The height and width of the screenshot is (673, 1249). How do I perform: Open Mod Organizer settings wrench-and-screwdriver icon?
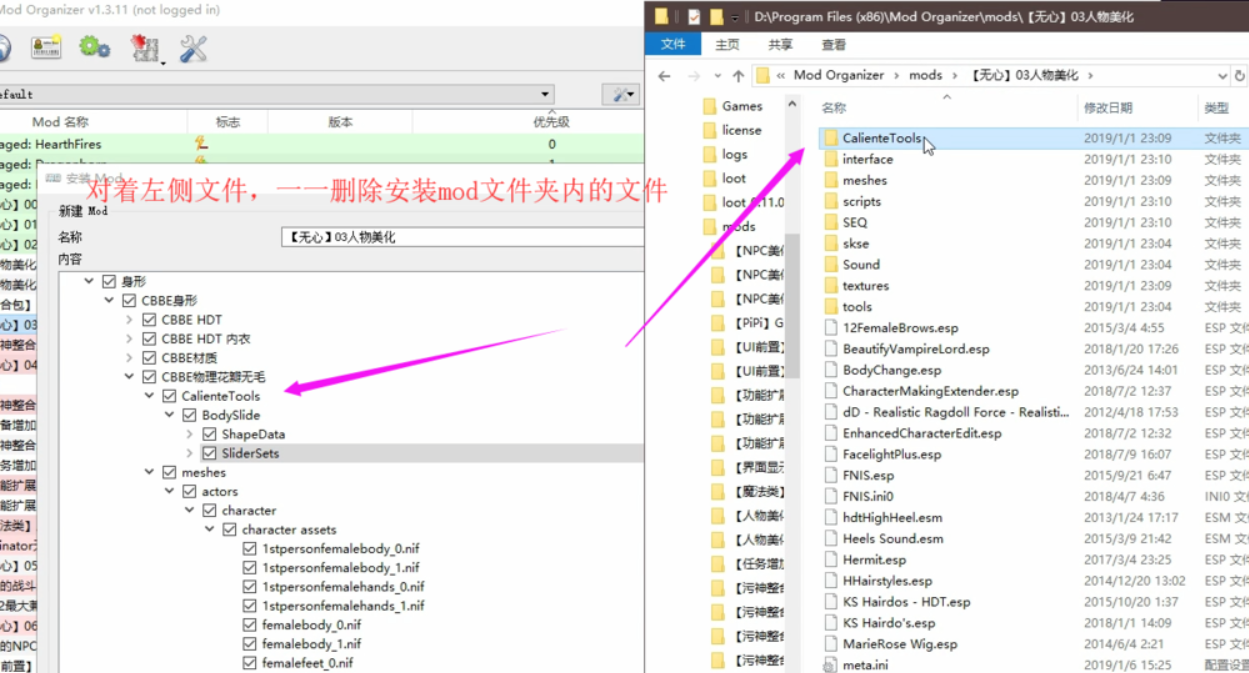pos(193,48)
